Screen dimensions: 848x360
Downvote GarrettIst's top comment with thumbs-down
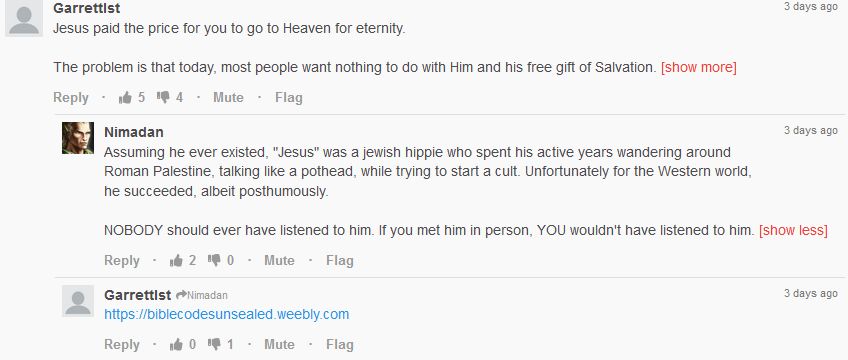coord(163,97)
